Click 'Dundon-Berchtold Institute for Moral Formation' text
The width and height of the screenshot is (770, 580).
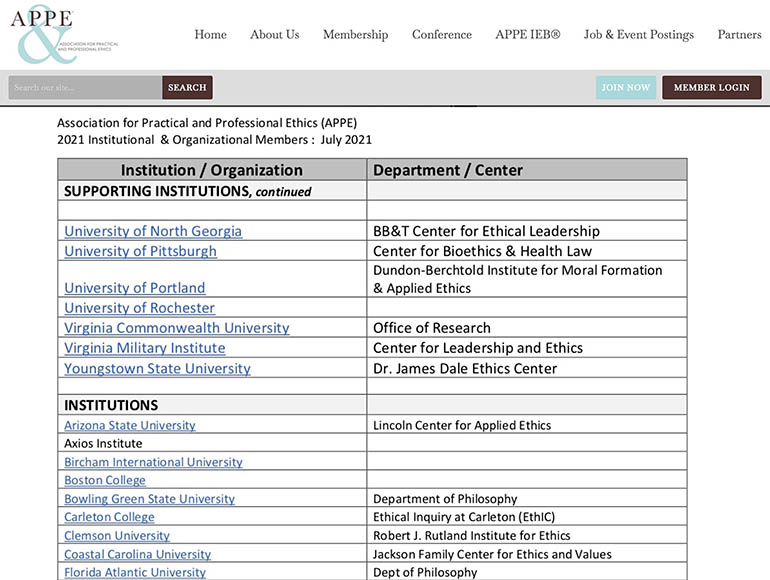click(x=518, y=270)
